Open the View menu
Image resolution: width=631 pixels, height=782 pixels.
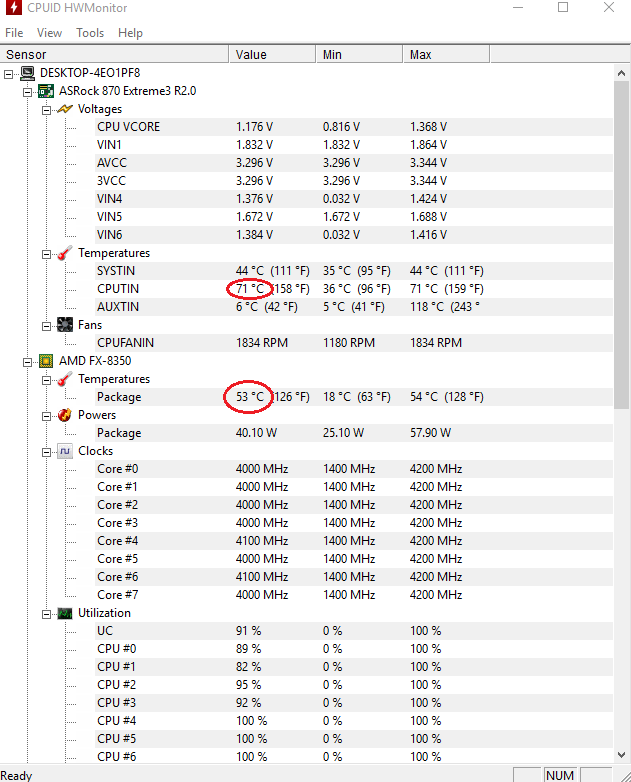coord(49,33)
